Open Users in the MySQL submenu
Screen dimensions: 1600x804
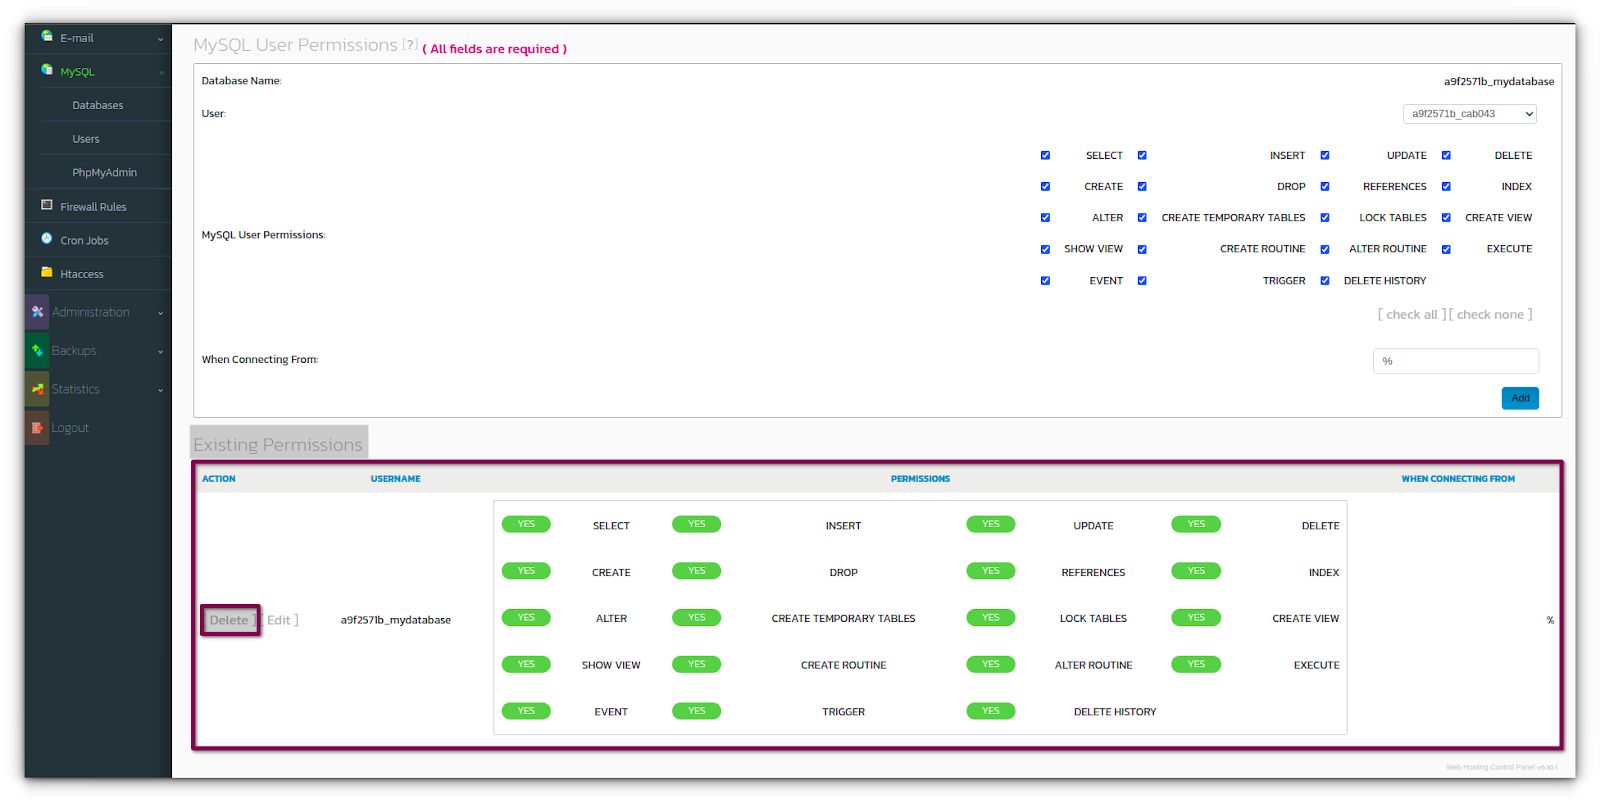[x=86, y=139]
